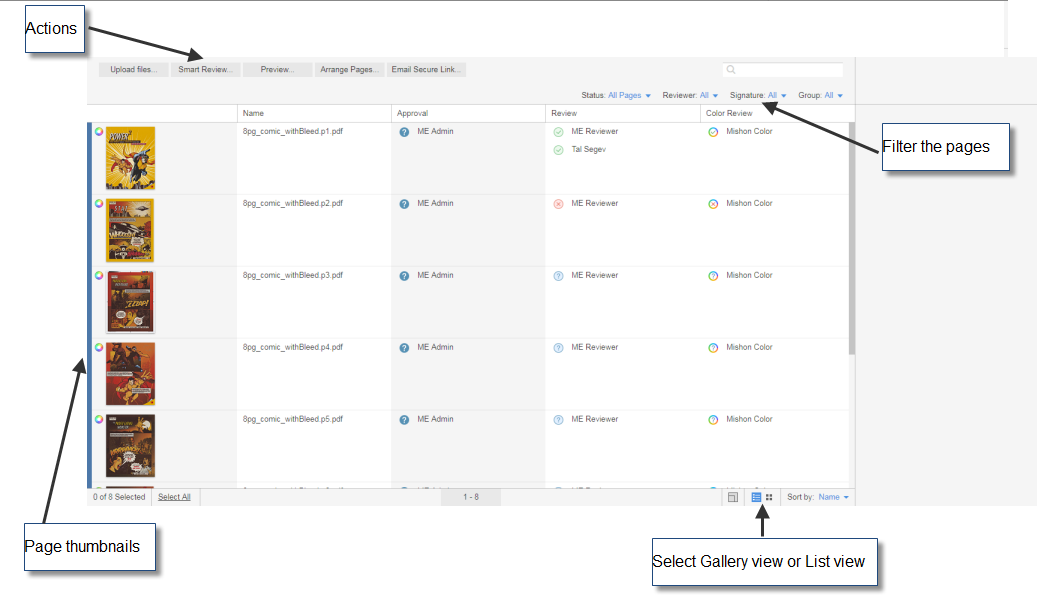Image resolution: width=1037 pixels, height=606 pixels.
Task: Open Smart Review
Action: (x=205, y=70)
